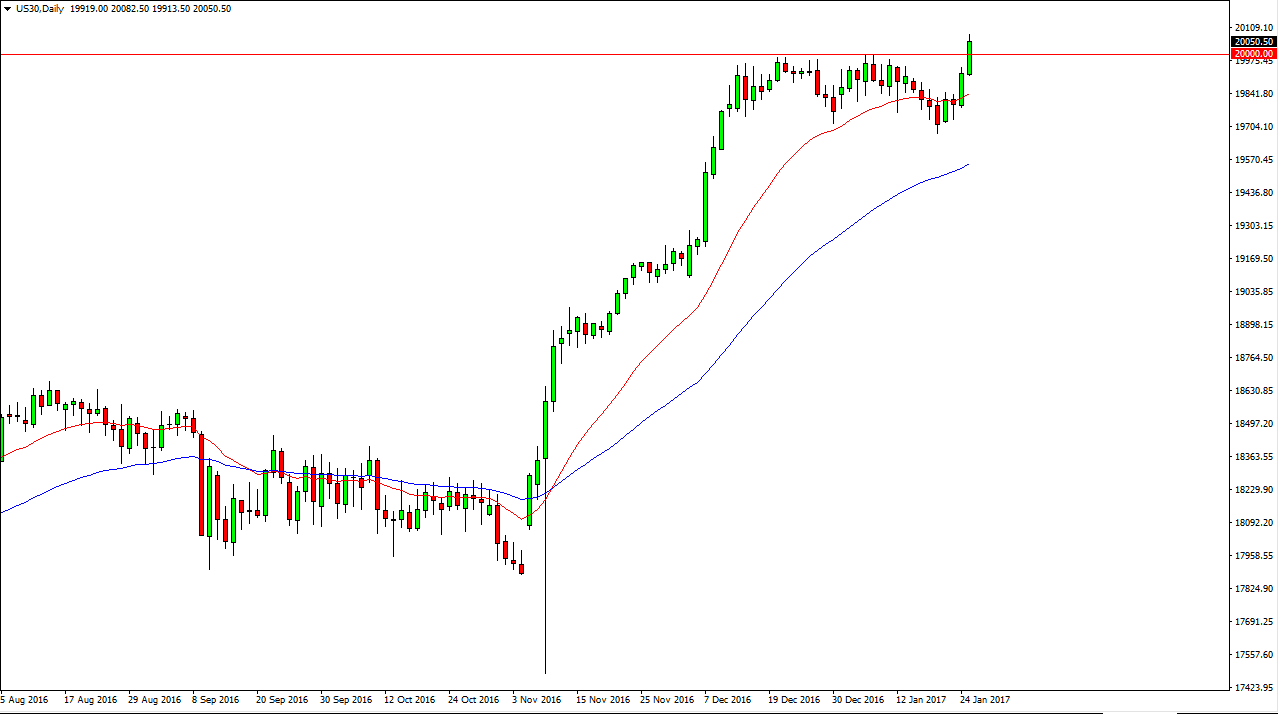Select the 5 Aug 2016 date label
Viewport: 1278px width, 714px height.
(27, 700)
